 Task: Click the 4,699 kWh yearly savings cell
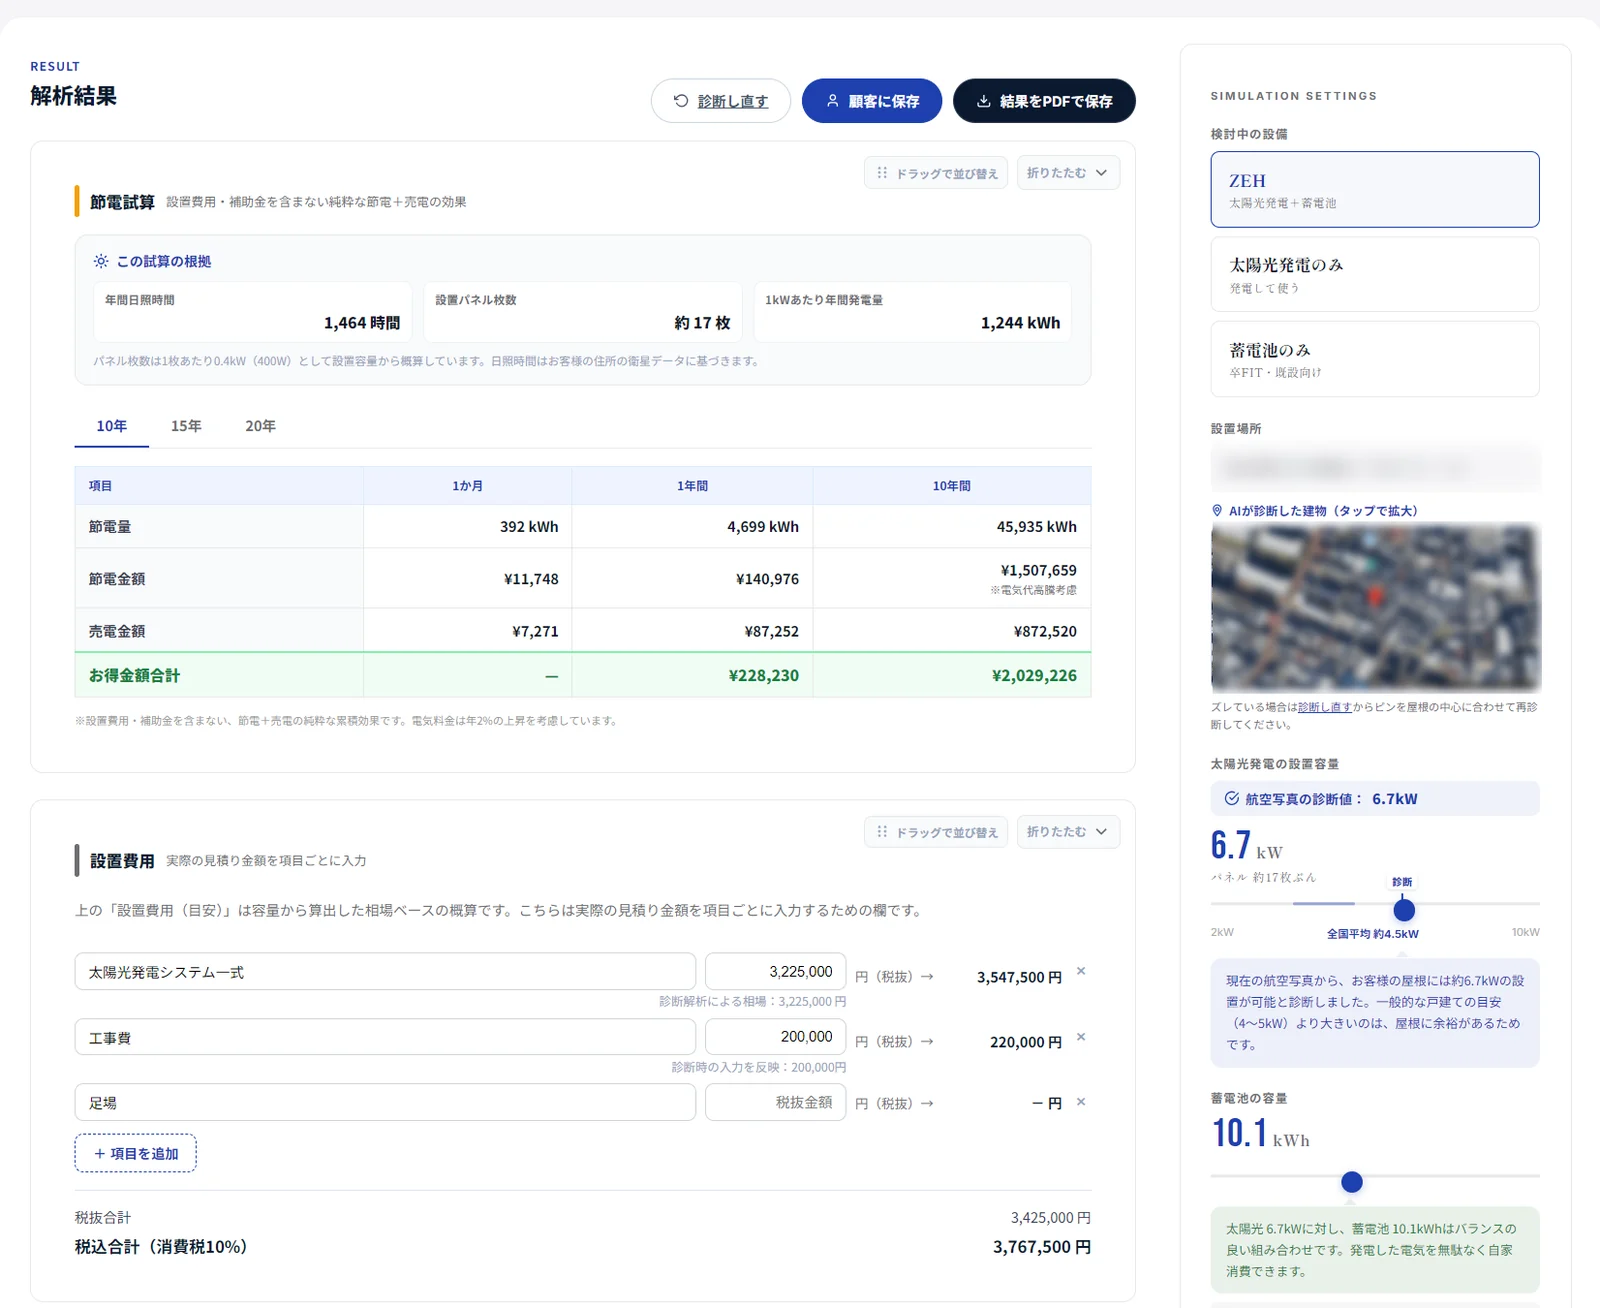coord(692,526)
